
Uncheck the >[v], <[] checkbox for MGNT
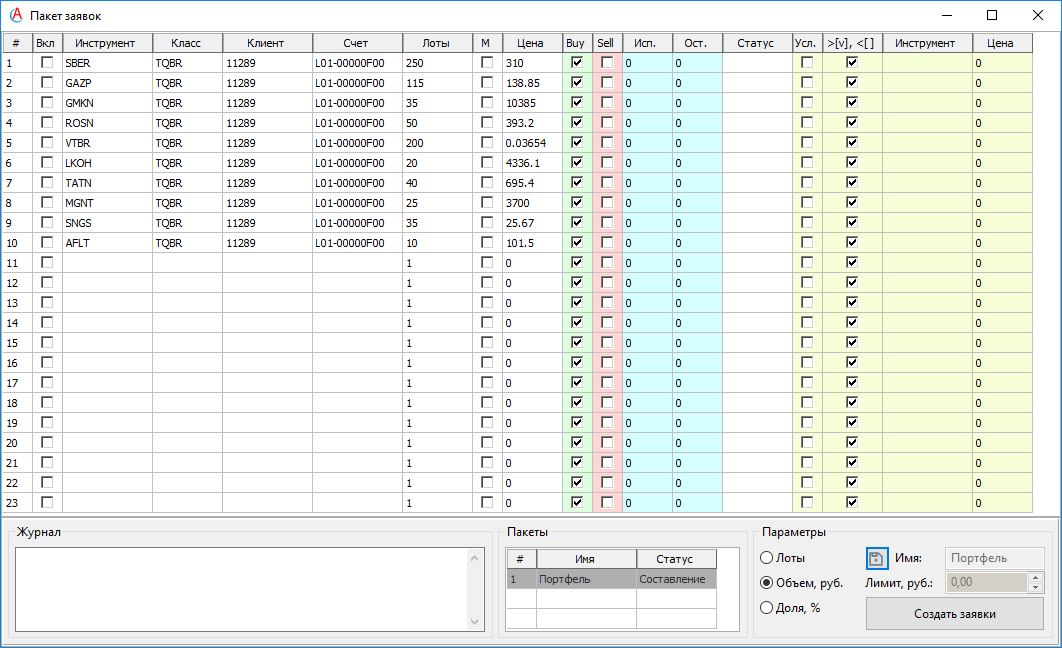pos(852,202)
